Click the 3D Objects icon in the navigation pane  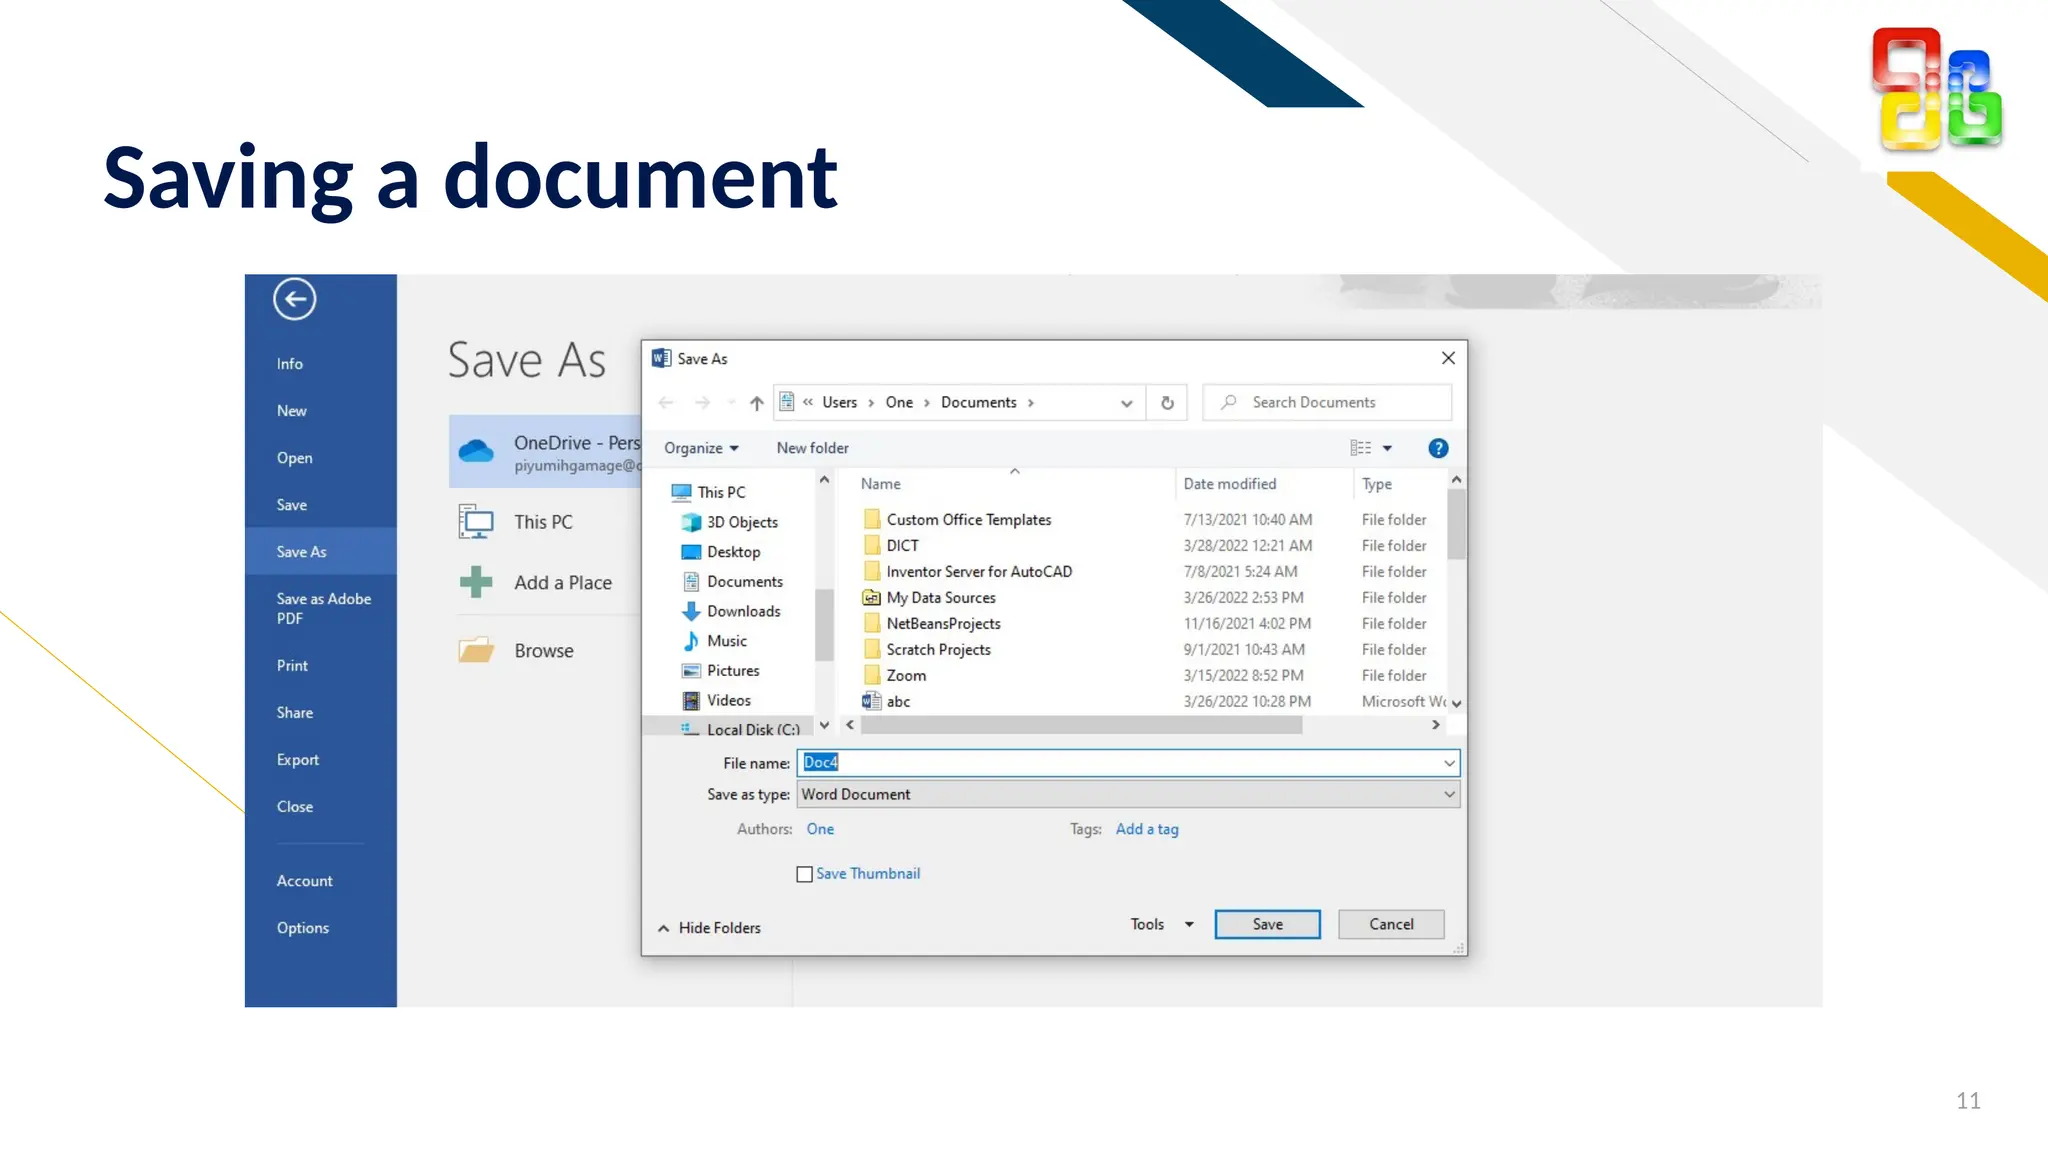click(x=691, y=522)
